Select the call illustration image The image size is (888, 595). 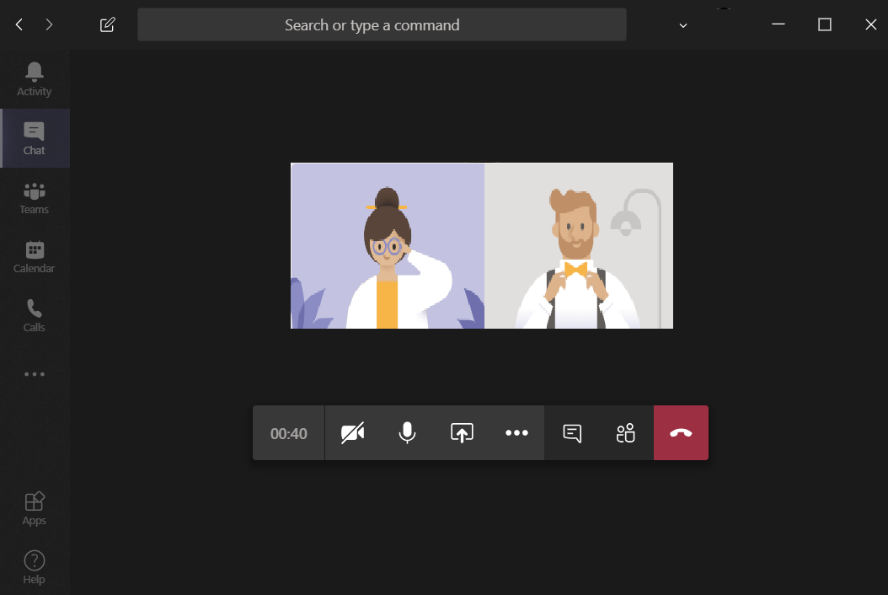pyautogui.click(x=482, y=246)
